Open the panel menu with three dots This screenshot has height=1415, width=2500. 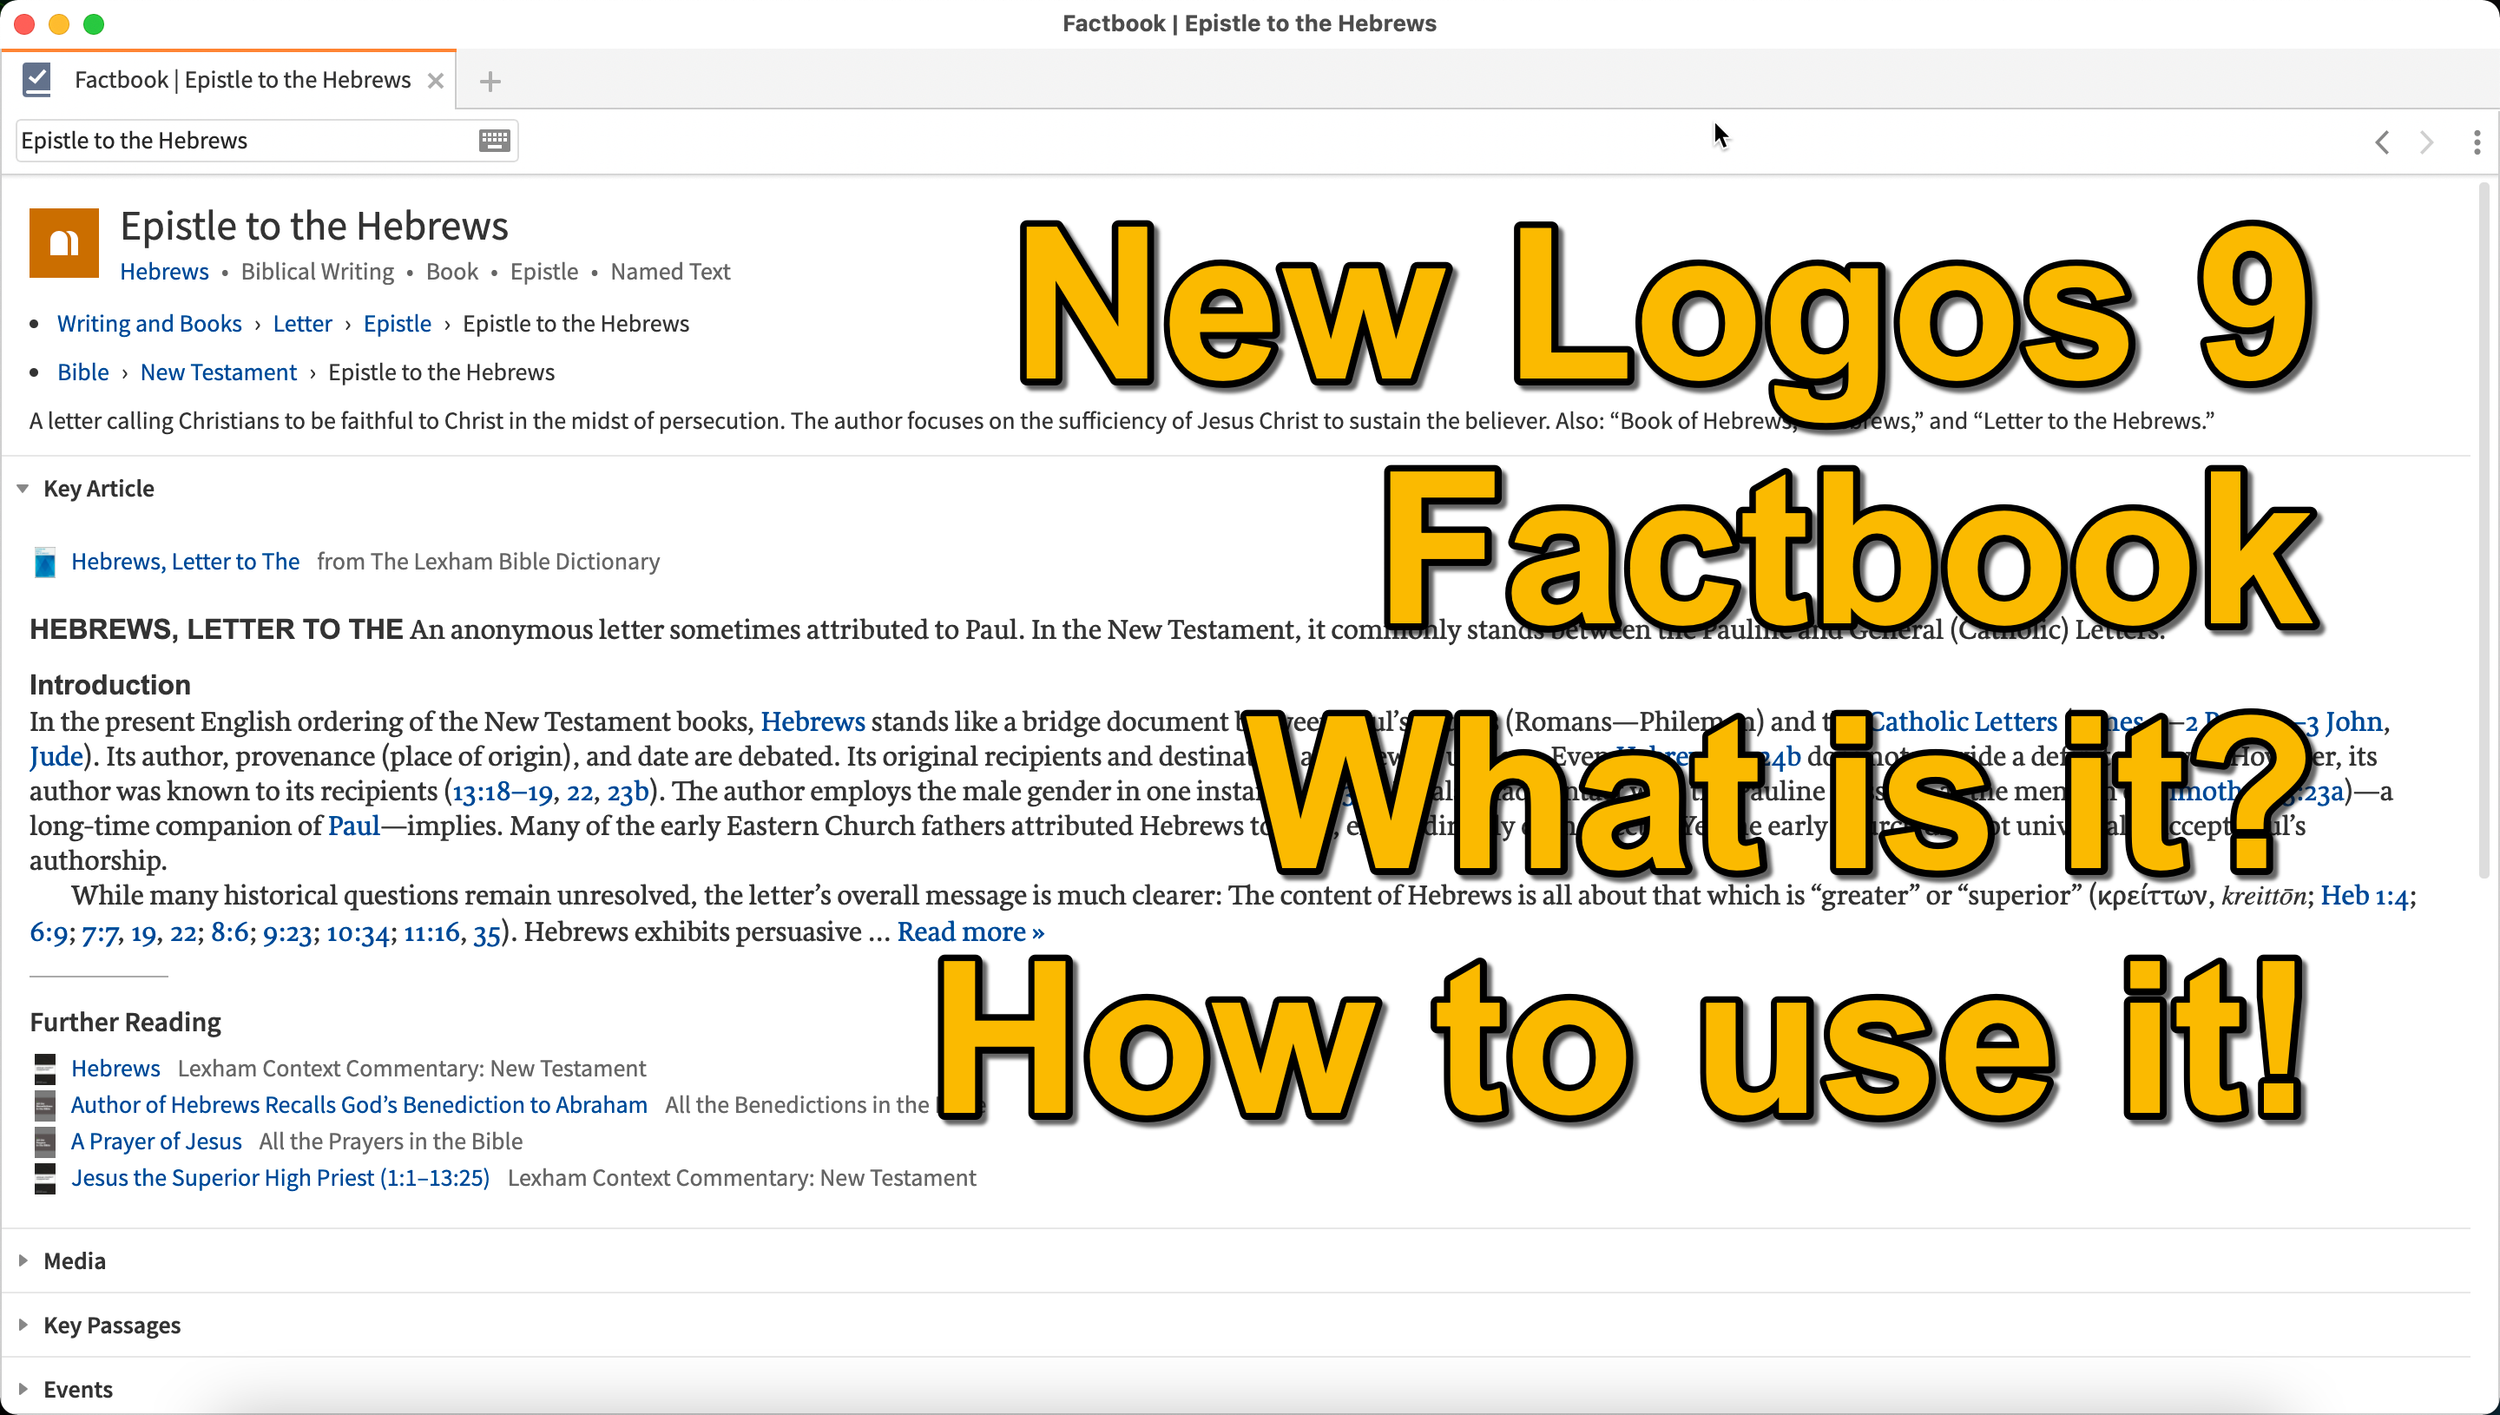point(2477,142)
